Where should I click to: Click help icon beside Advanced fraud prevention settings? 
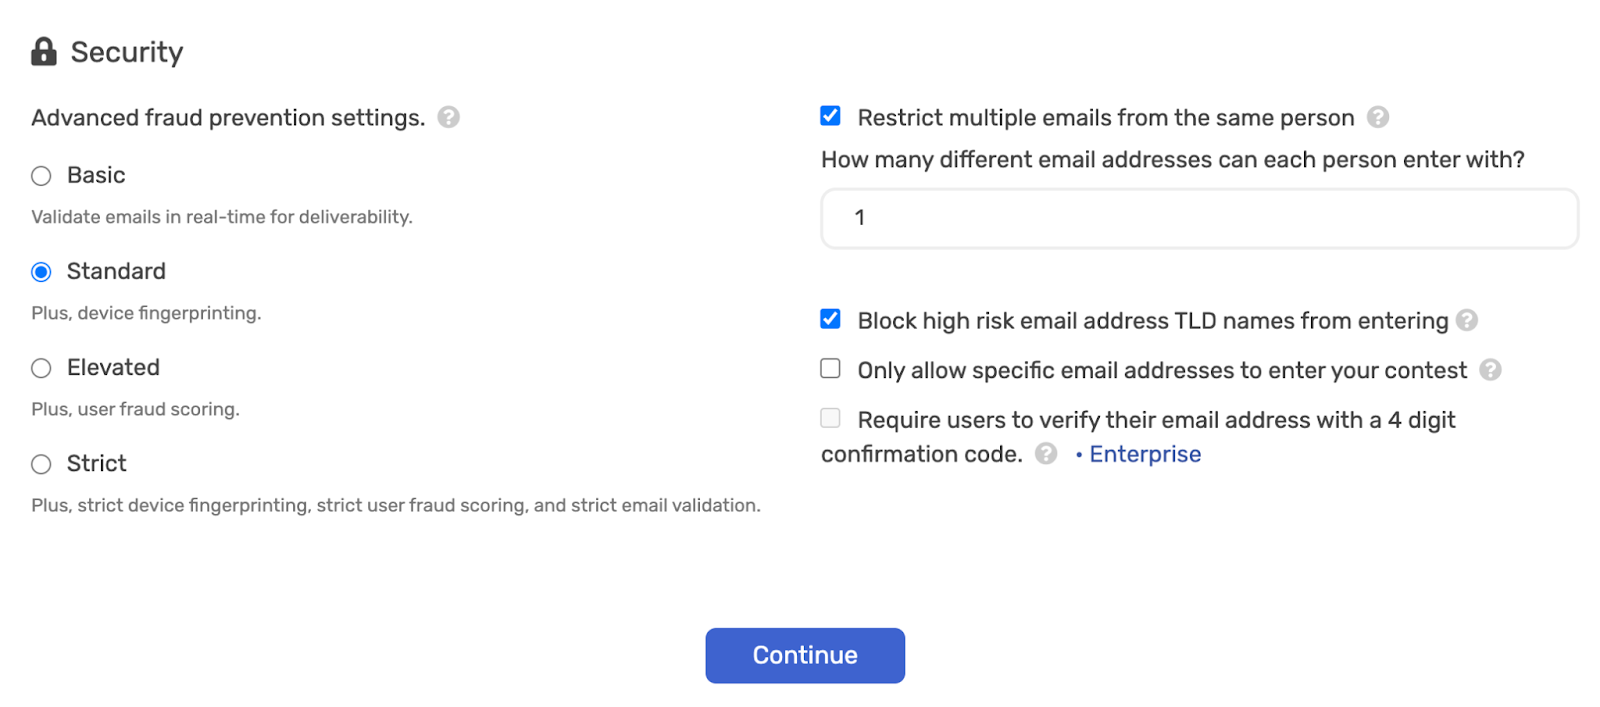coord(449,118)
